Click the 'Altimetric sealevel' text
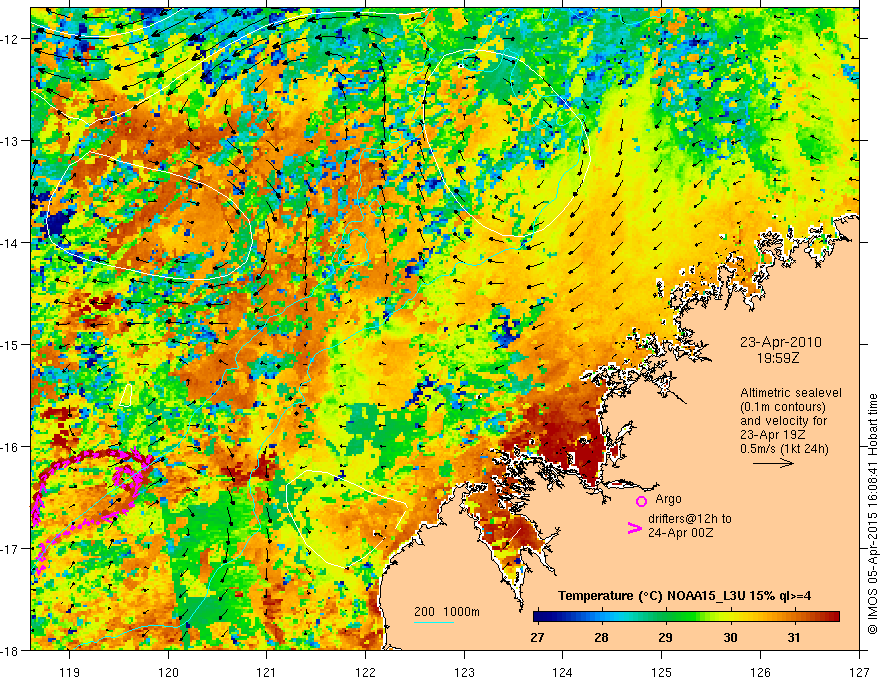 pyautogui.click(x=791, y=393)
